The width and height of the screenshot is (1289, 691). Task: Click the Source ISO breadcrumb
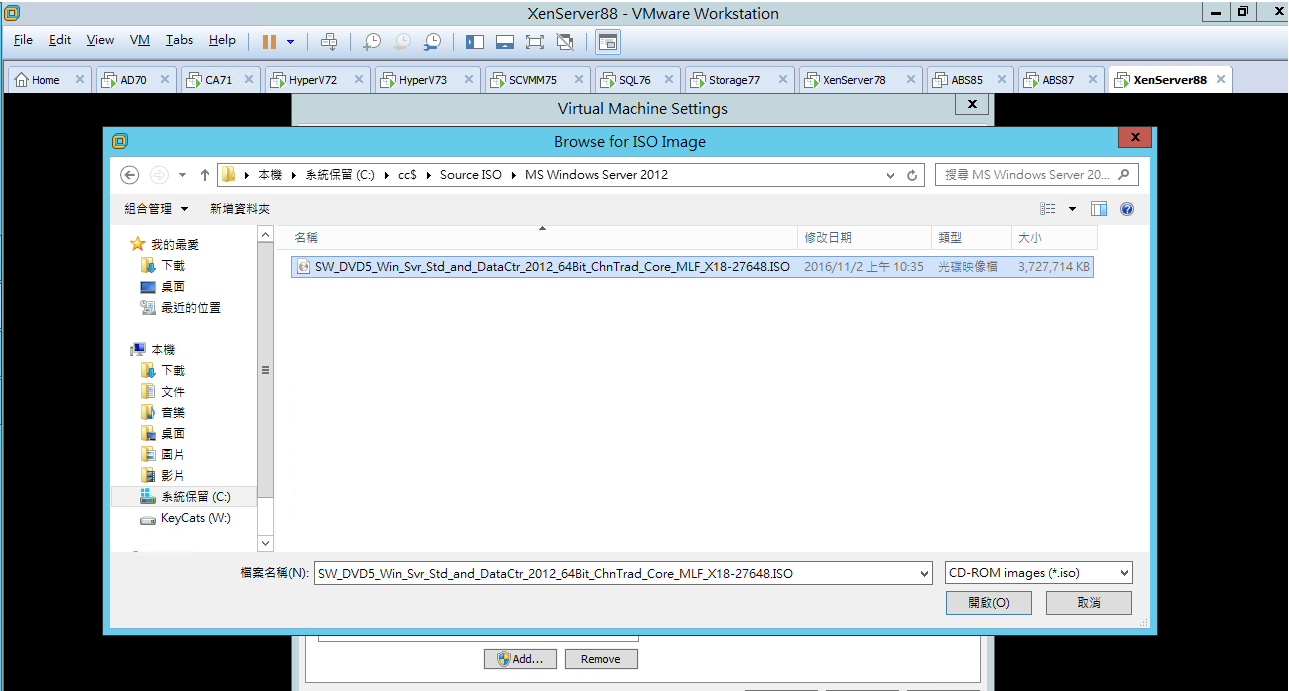click(x=470, y=175)
